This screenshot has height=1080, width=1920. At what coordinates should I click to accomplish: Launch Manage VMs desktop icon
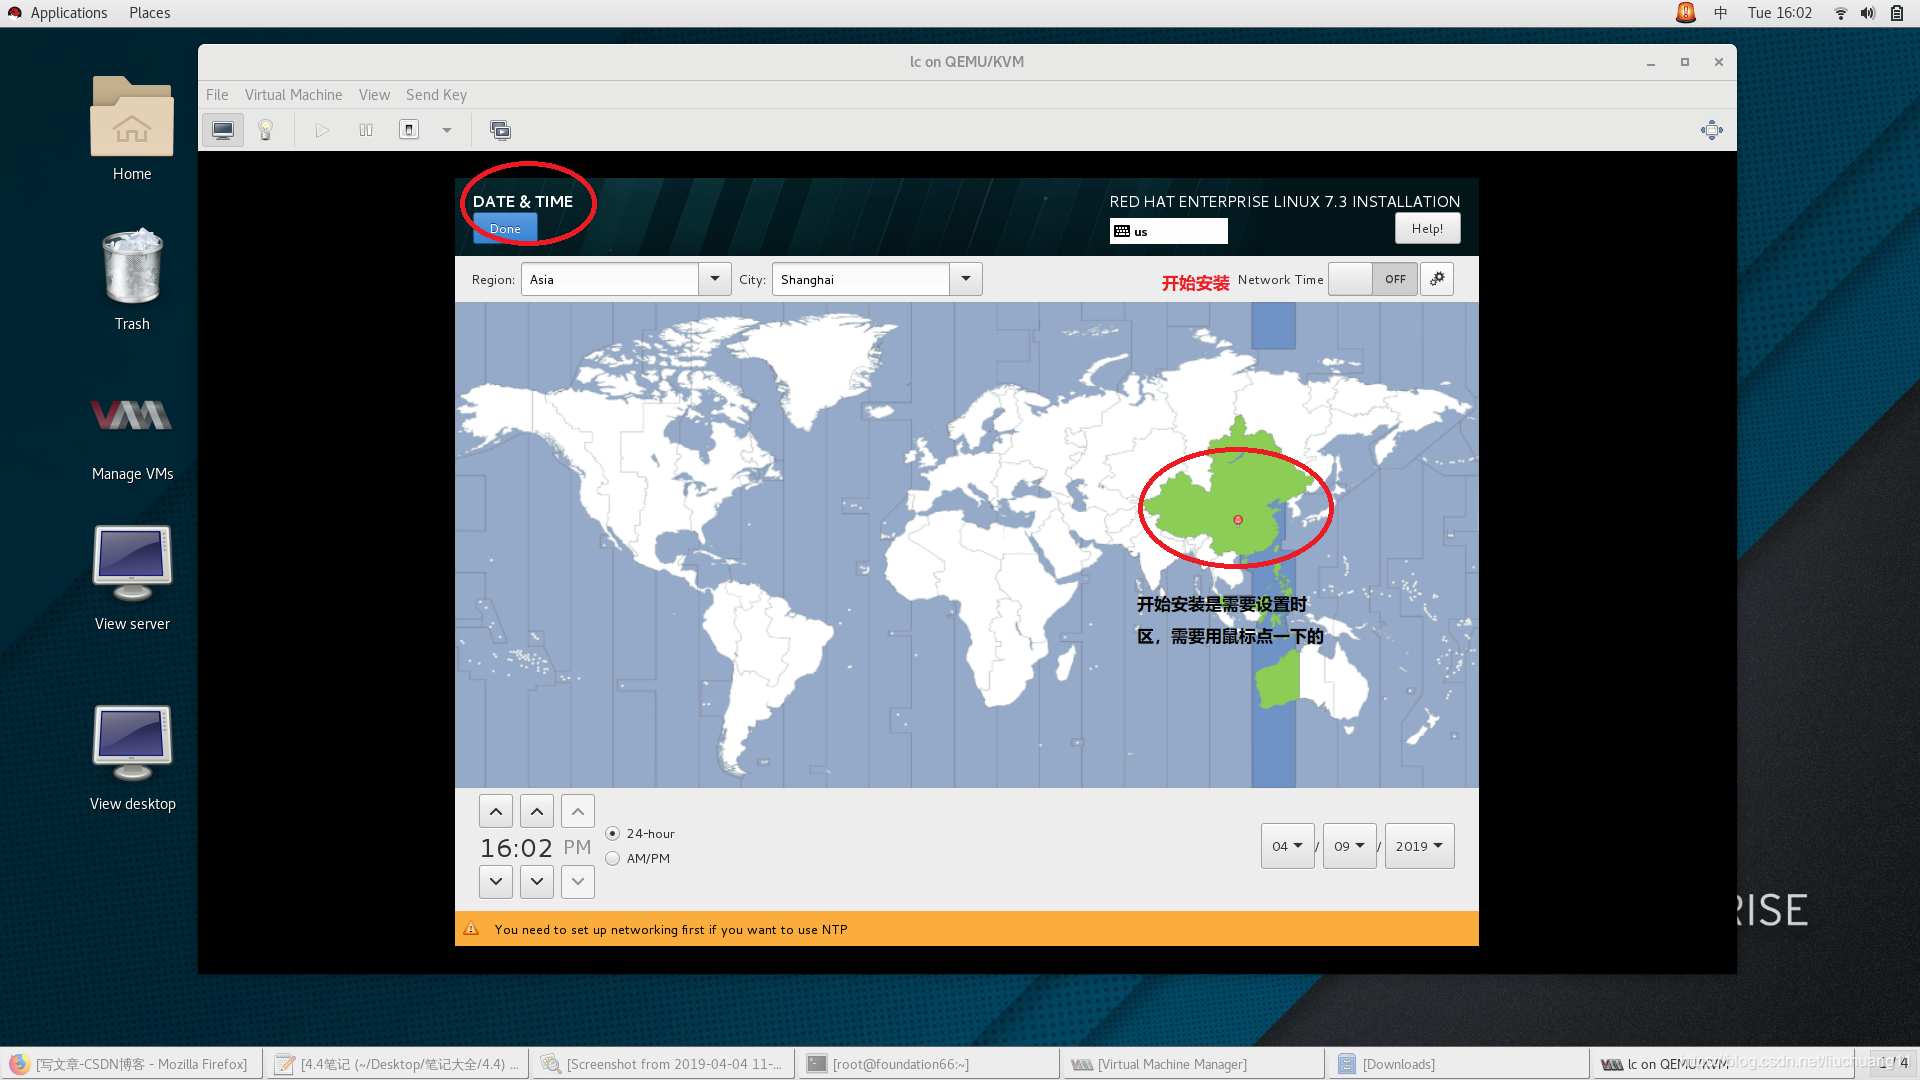(132, 437)
